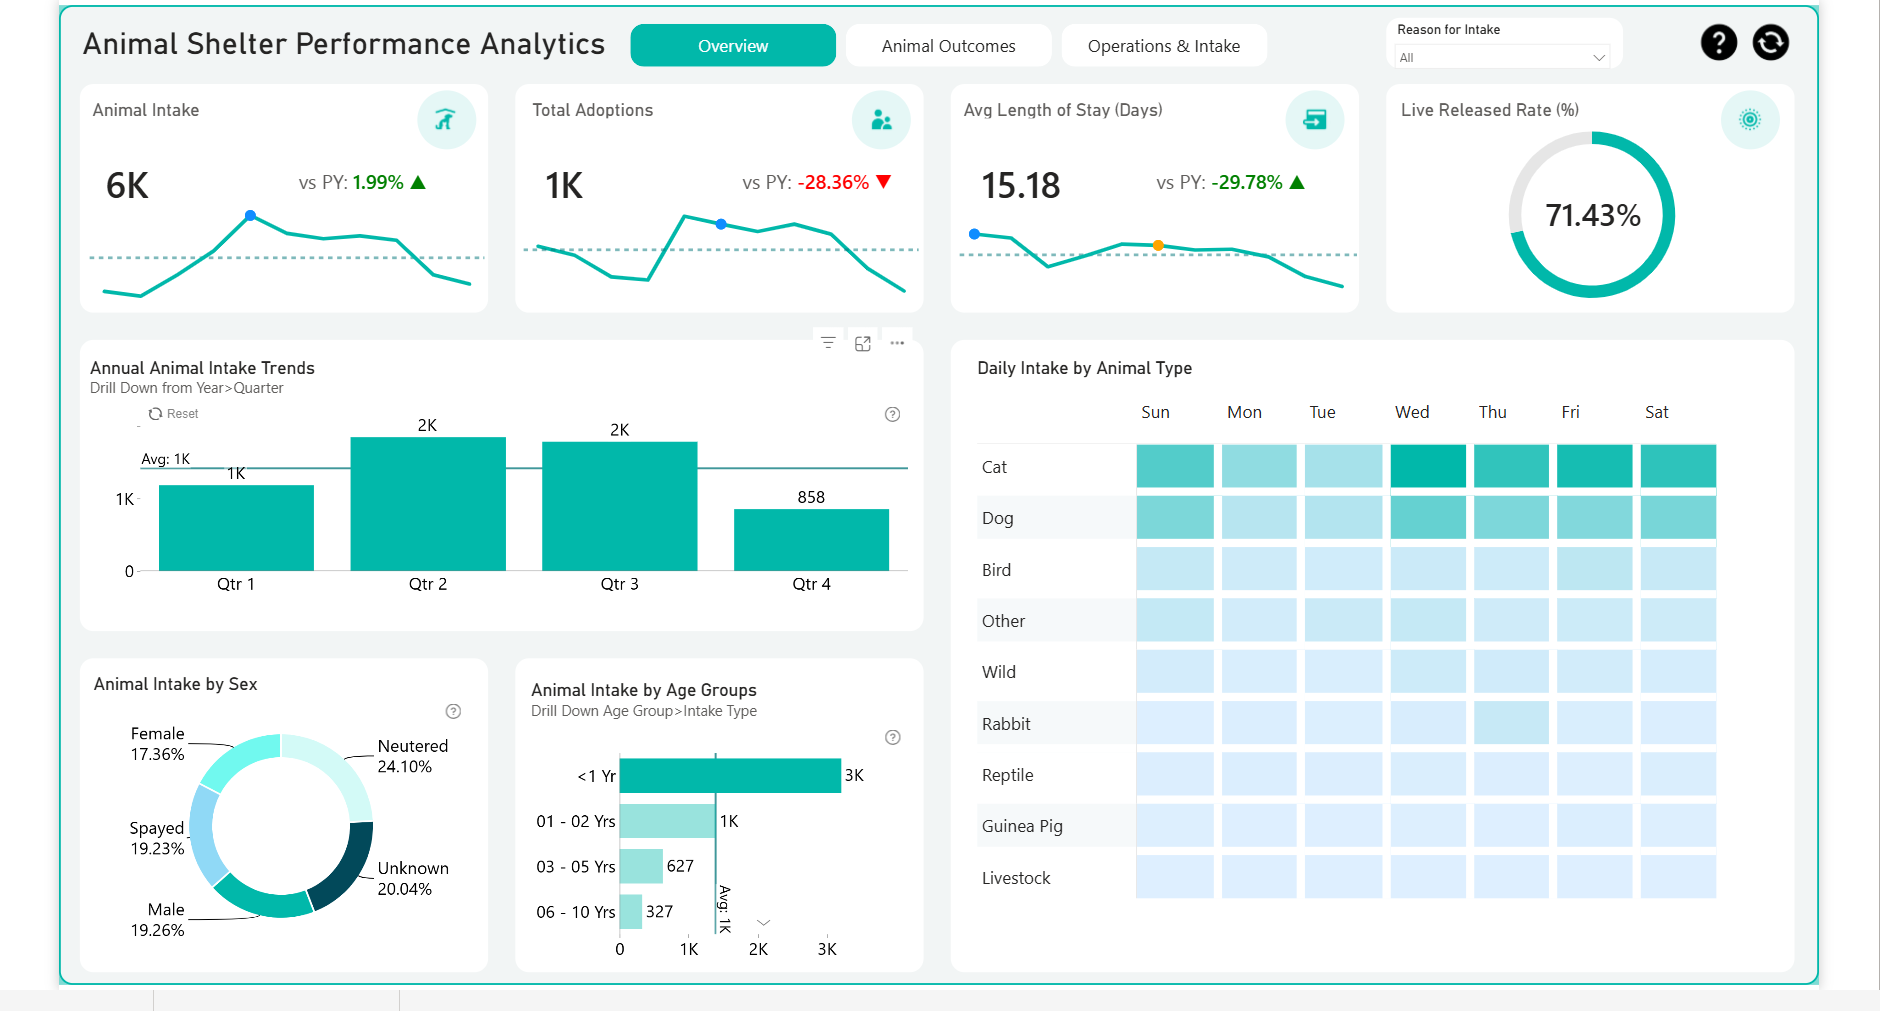Click the Animal Intake card icon

click(x=446, y=120)
